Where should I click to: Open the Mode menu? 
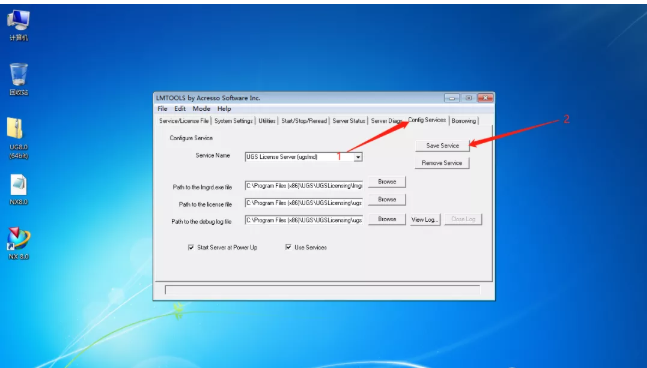click(x=201, y=109)
